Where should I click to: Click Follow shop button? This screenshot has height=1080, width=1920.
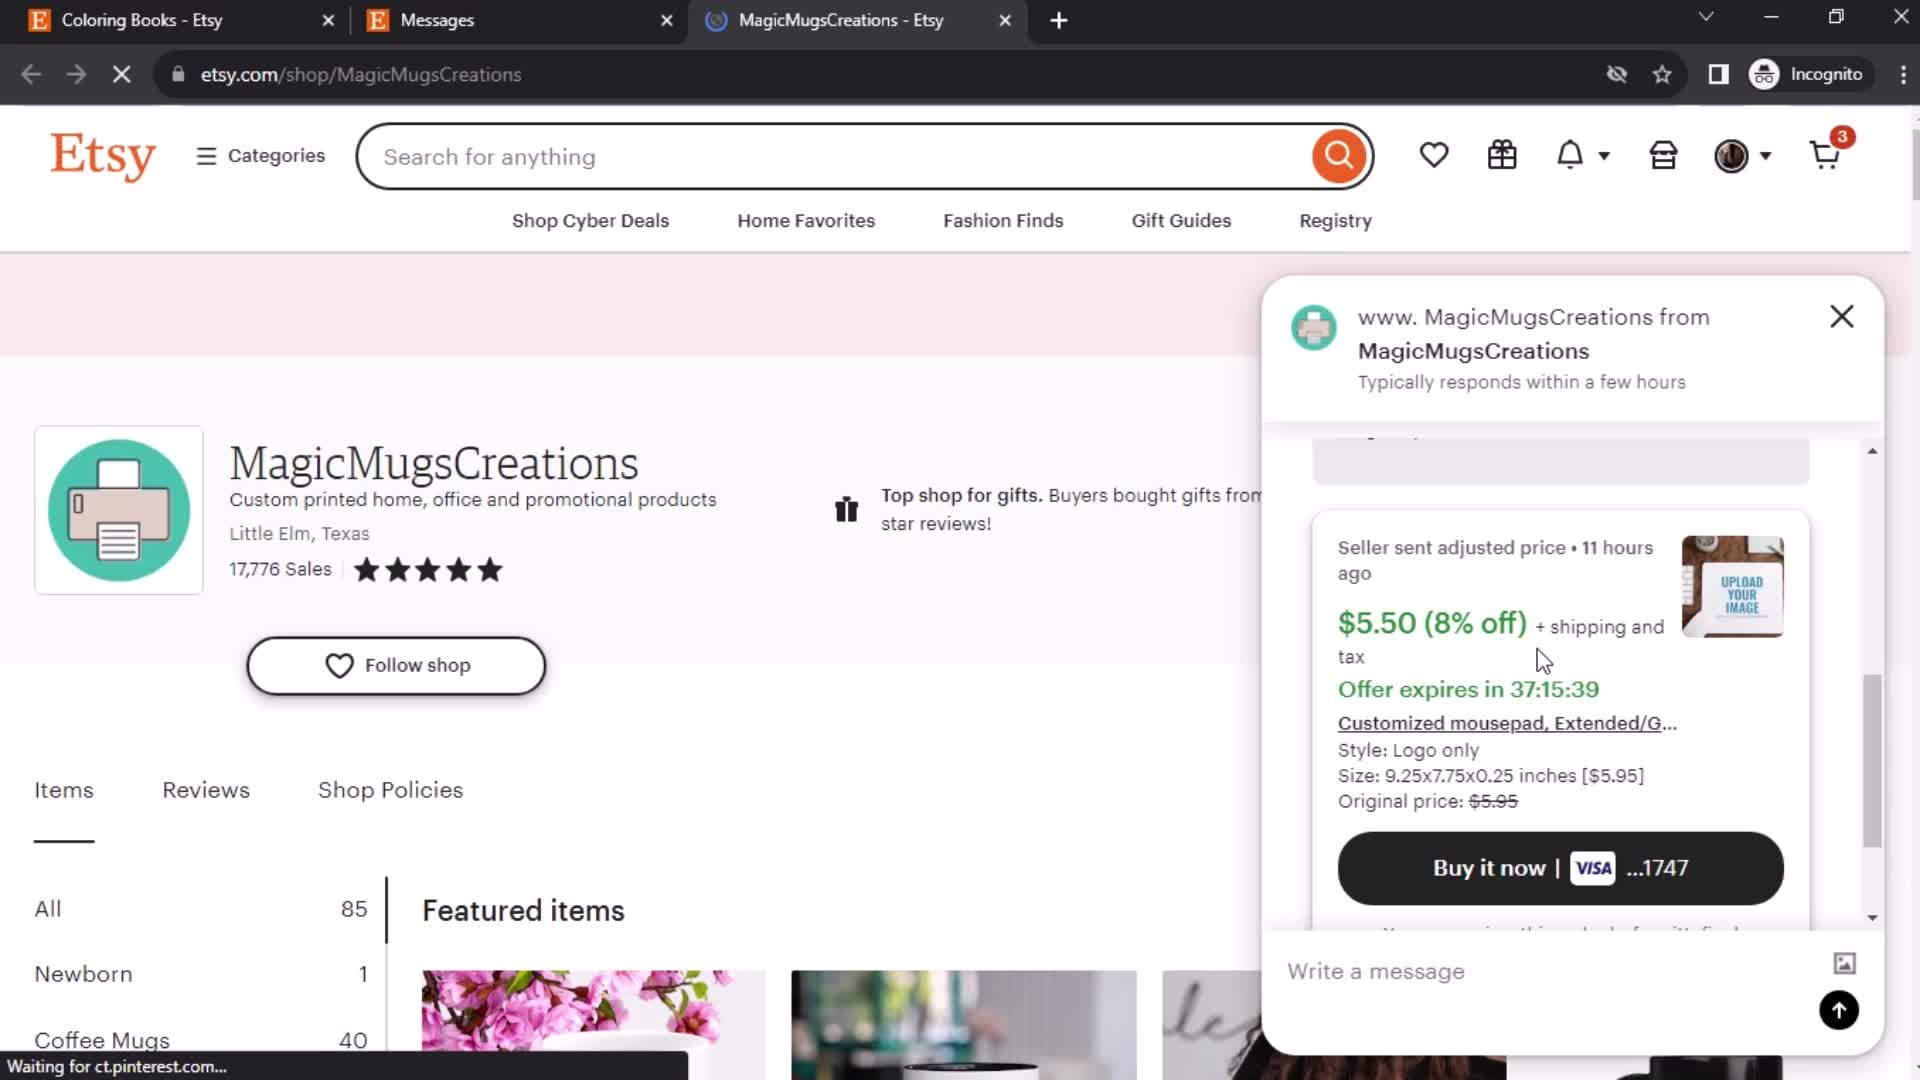396,665
